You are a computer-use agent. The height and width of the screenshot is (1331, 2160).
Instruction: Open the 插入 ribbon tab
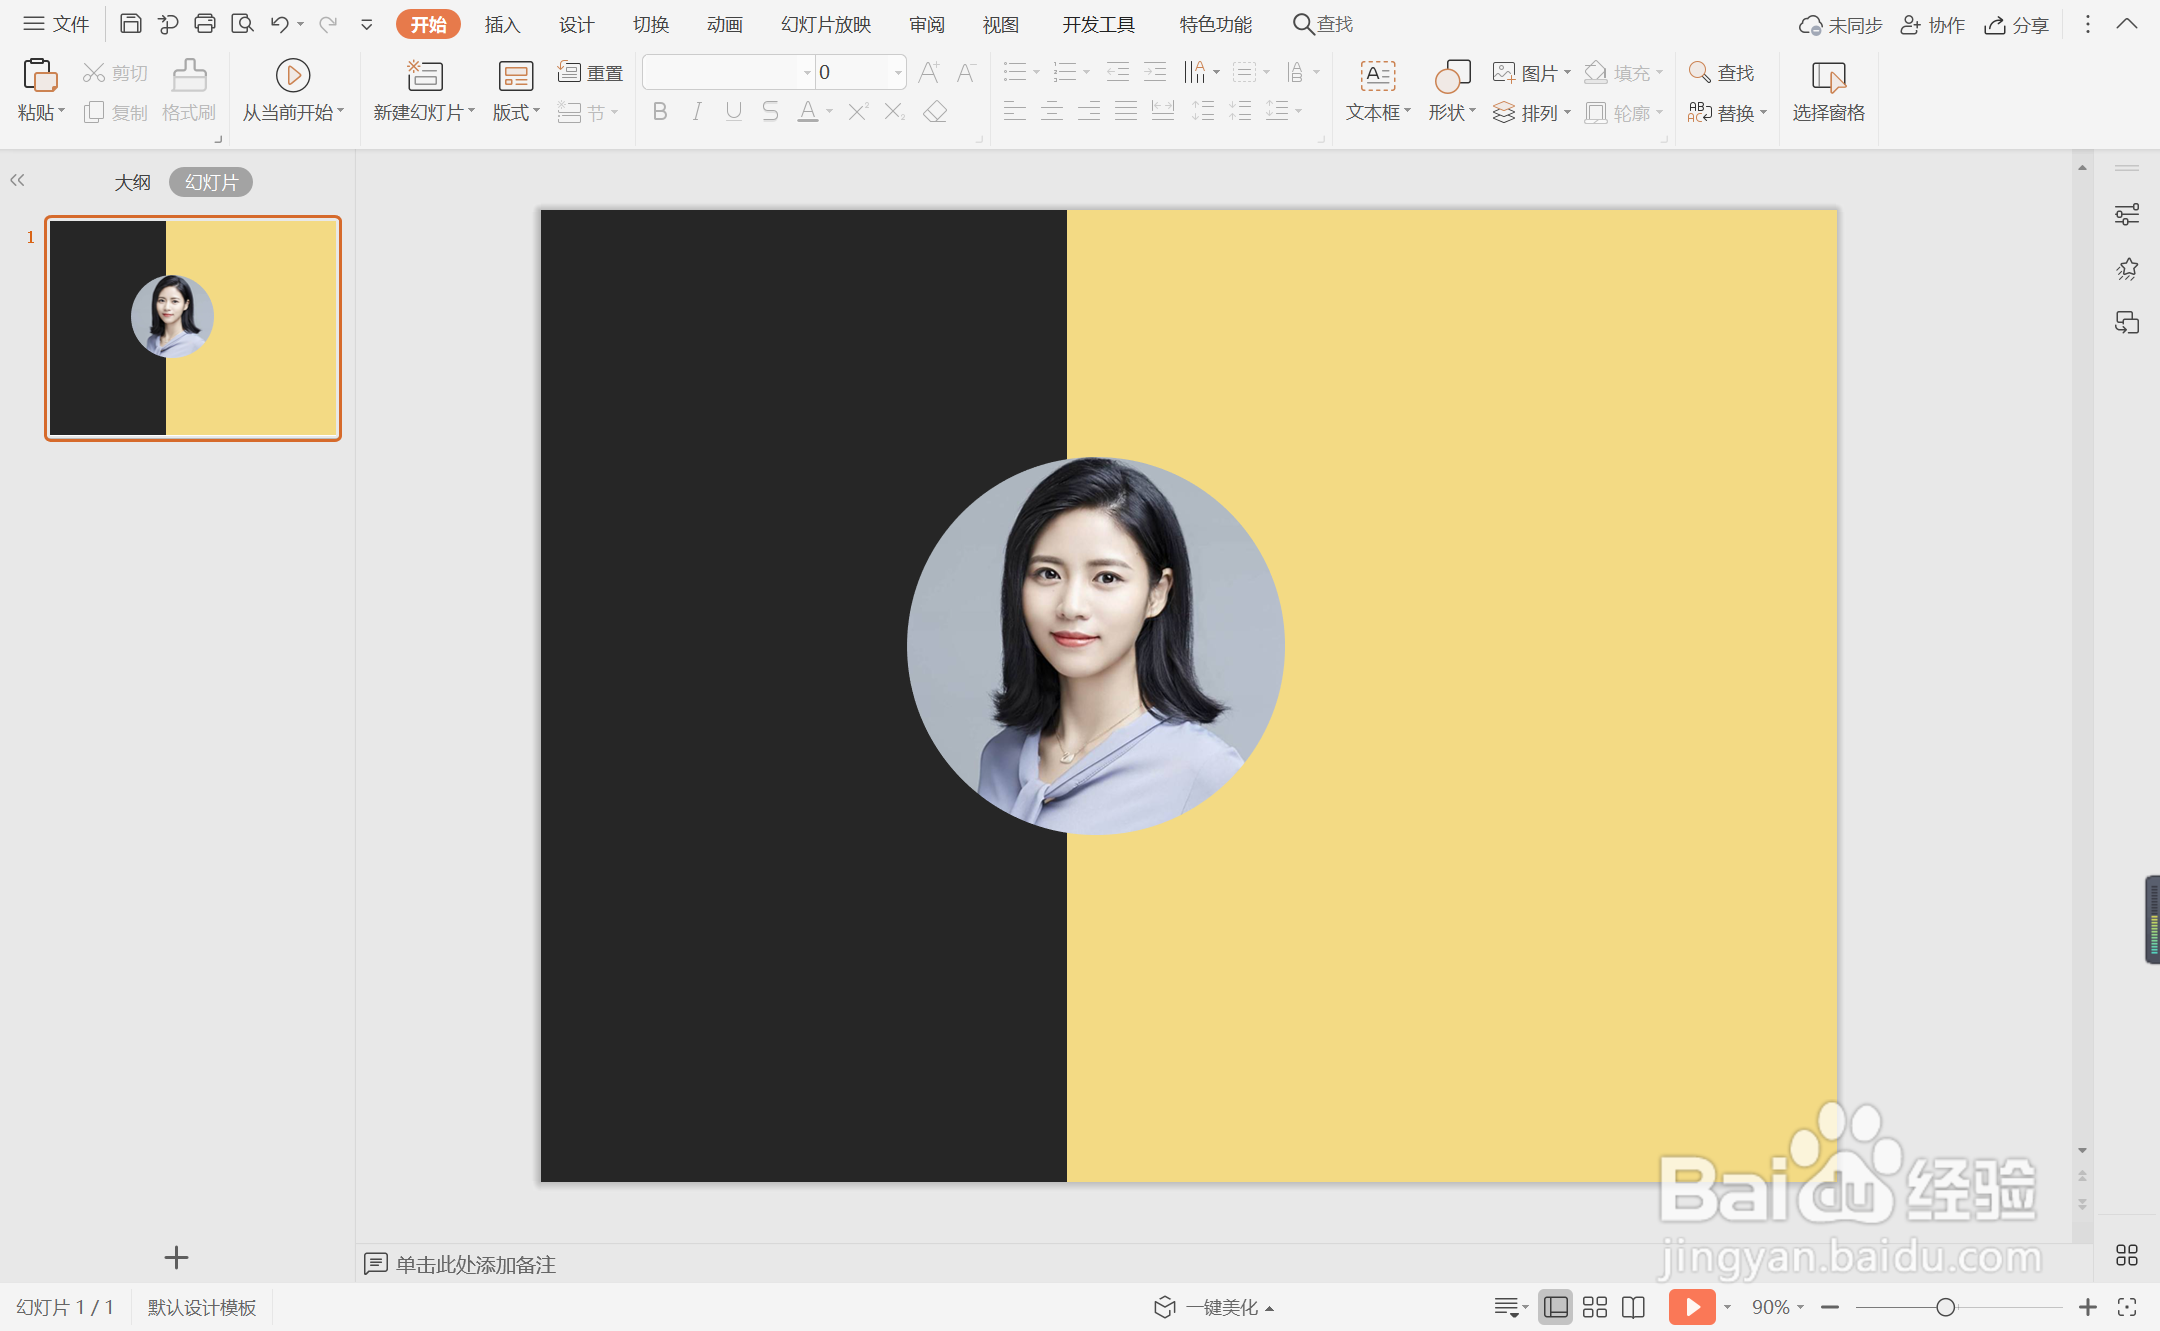pos(502,24)
